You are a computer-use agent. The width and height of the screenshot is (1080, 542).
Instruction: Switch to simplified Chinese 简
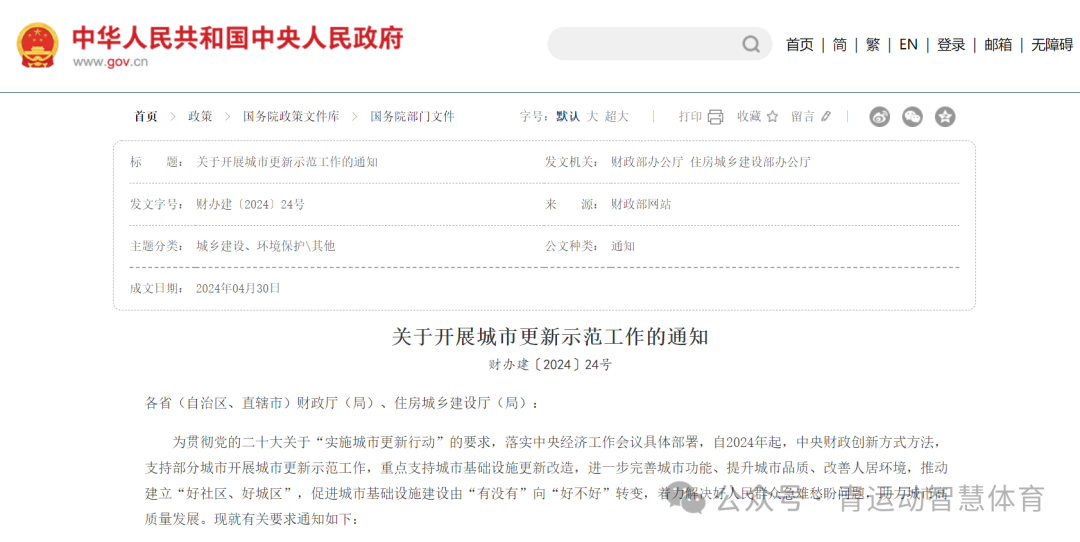(x=839, y=45)
